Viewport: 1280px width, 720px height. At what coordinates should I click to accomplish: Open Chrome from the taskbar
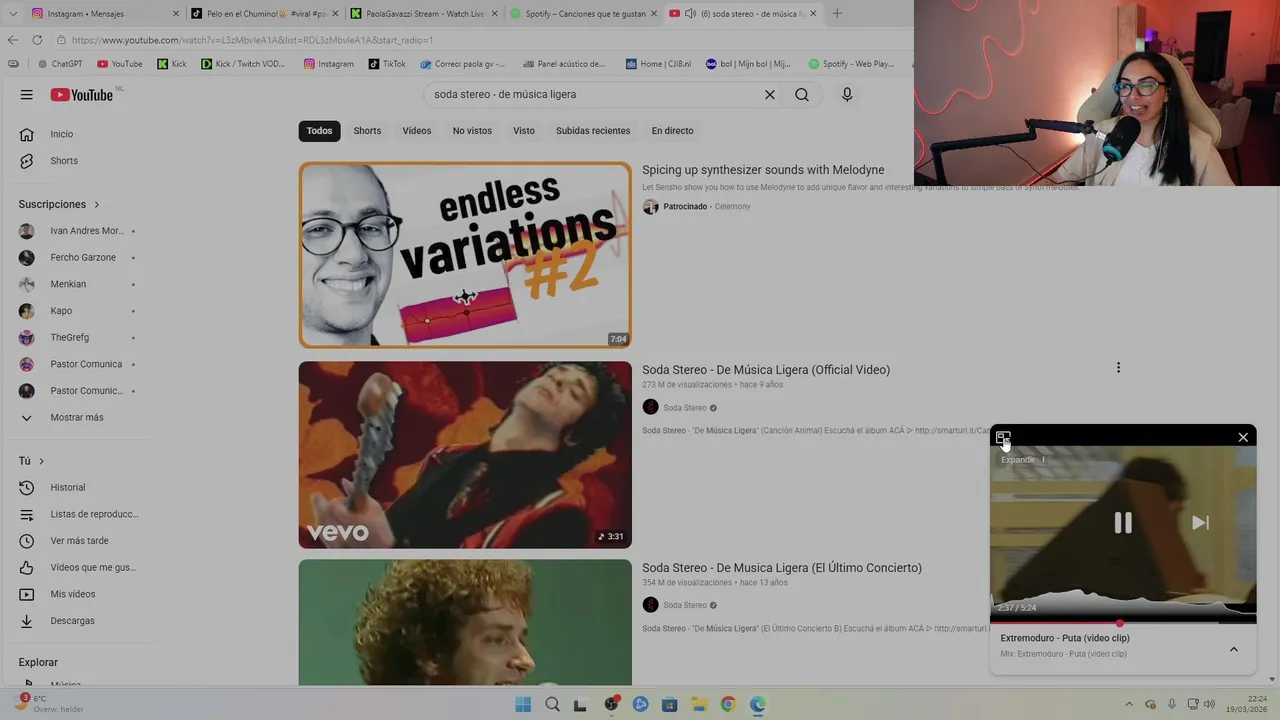[728, 704]
